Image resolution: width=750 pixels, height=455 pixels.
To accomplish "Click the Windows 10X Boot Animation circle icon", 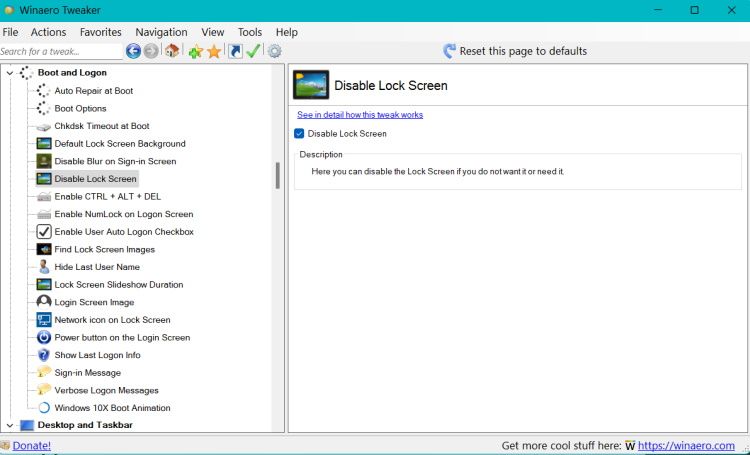I will pyautogui.click(x=44, y=408).
